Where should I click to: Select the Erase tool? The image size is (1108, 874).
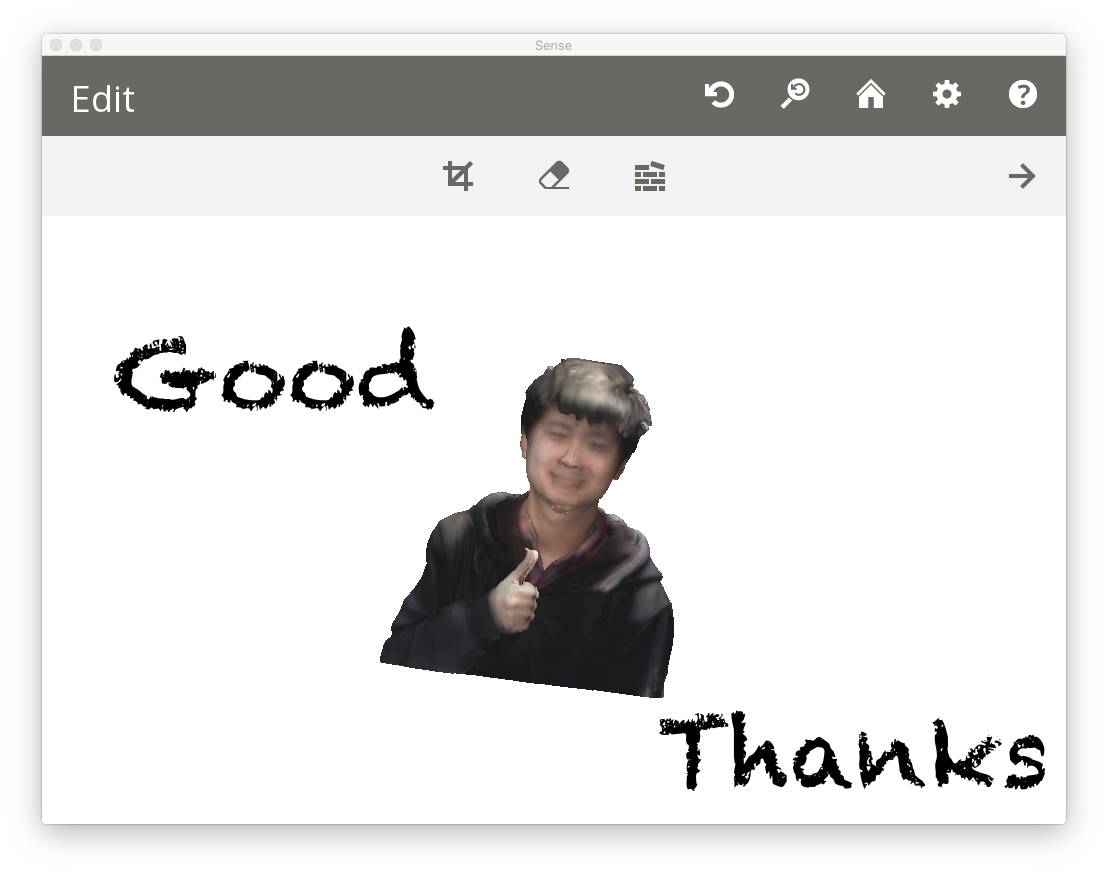pyautogui.click(x=554, y=176)
